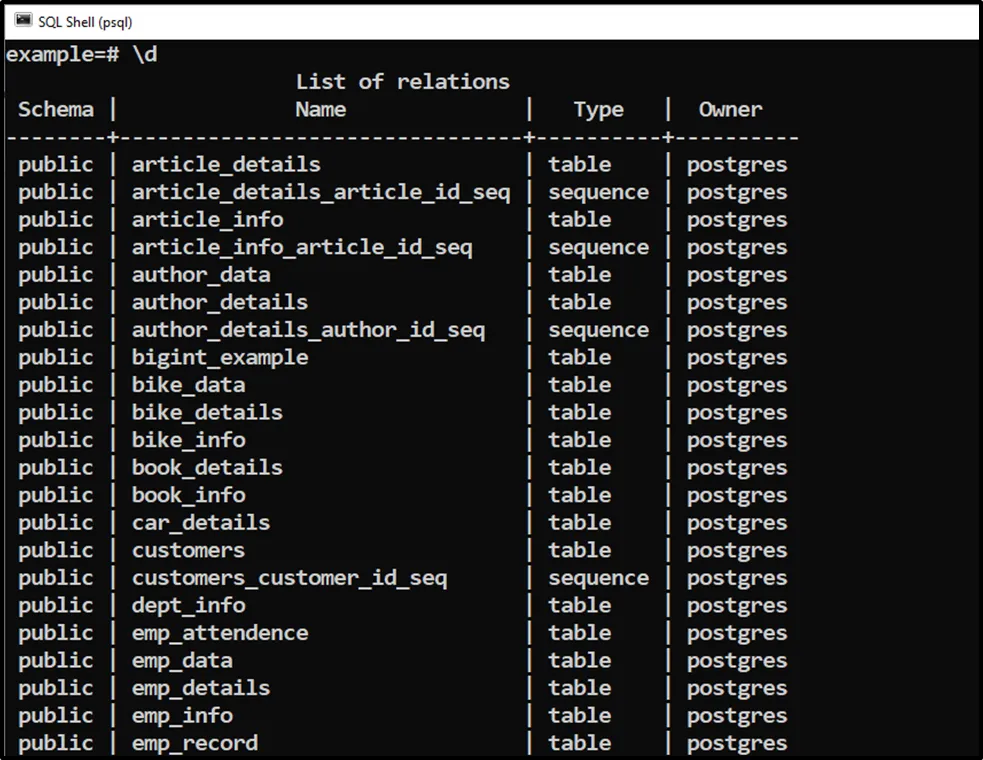Select the author_details_author_id_seq row name

(x=308, y=330)
